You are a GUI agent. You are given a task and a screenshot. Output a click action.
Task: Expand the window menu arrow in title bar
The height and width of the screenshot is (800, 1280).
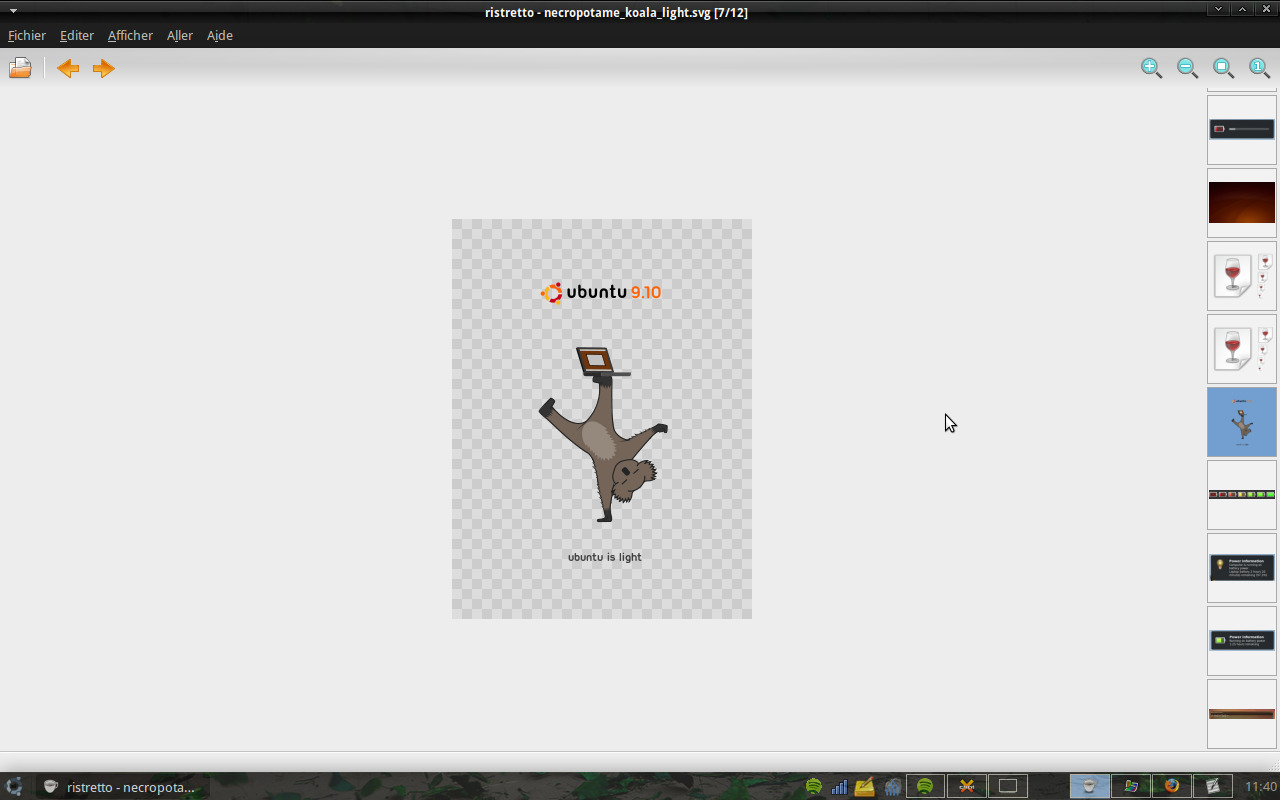(13, 11)
